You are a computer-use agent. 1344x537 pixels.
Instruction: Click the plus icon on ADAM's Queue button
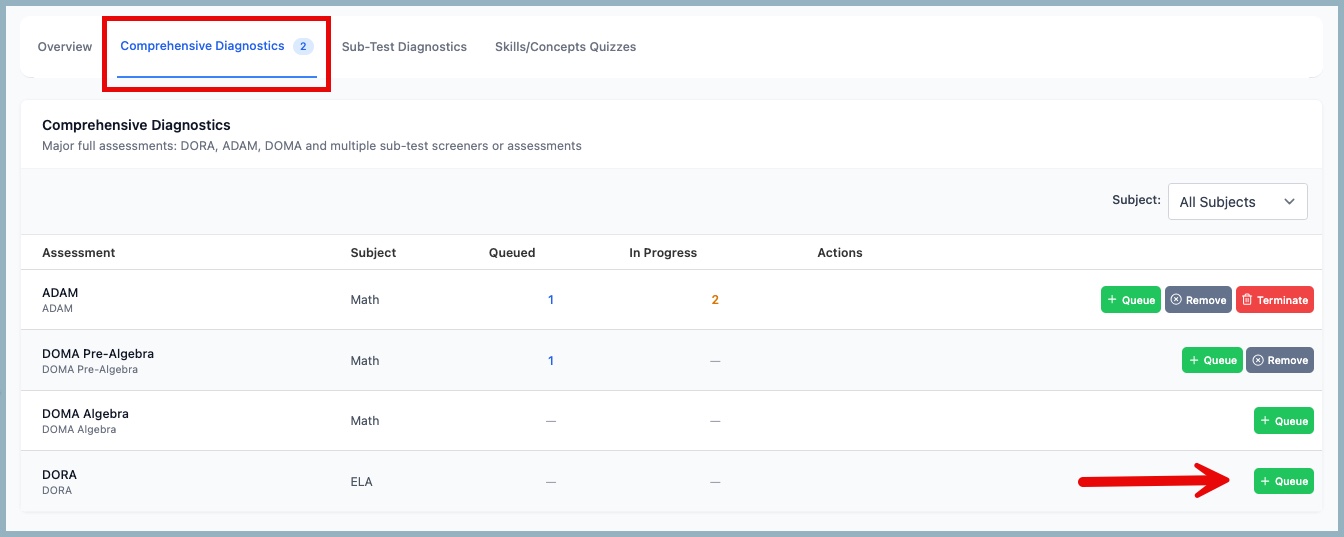pyautogui.click(x=1112, y=300)
